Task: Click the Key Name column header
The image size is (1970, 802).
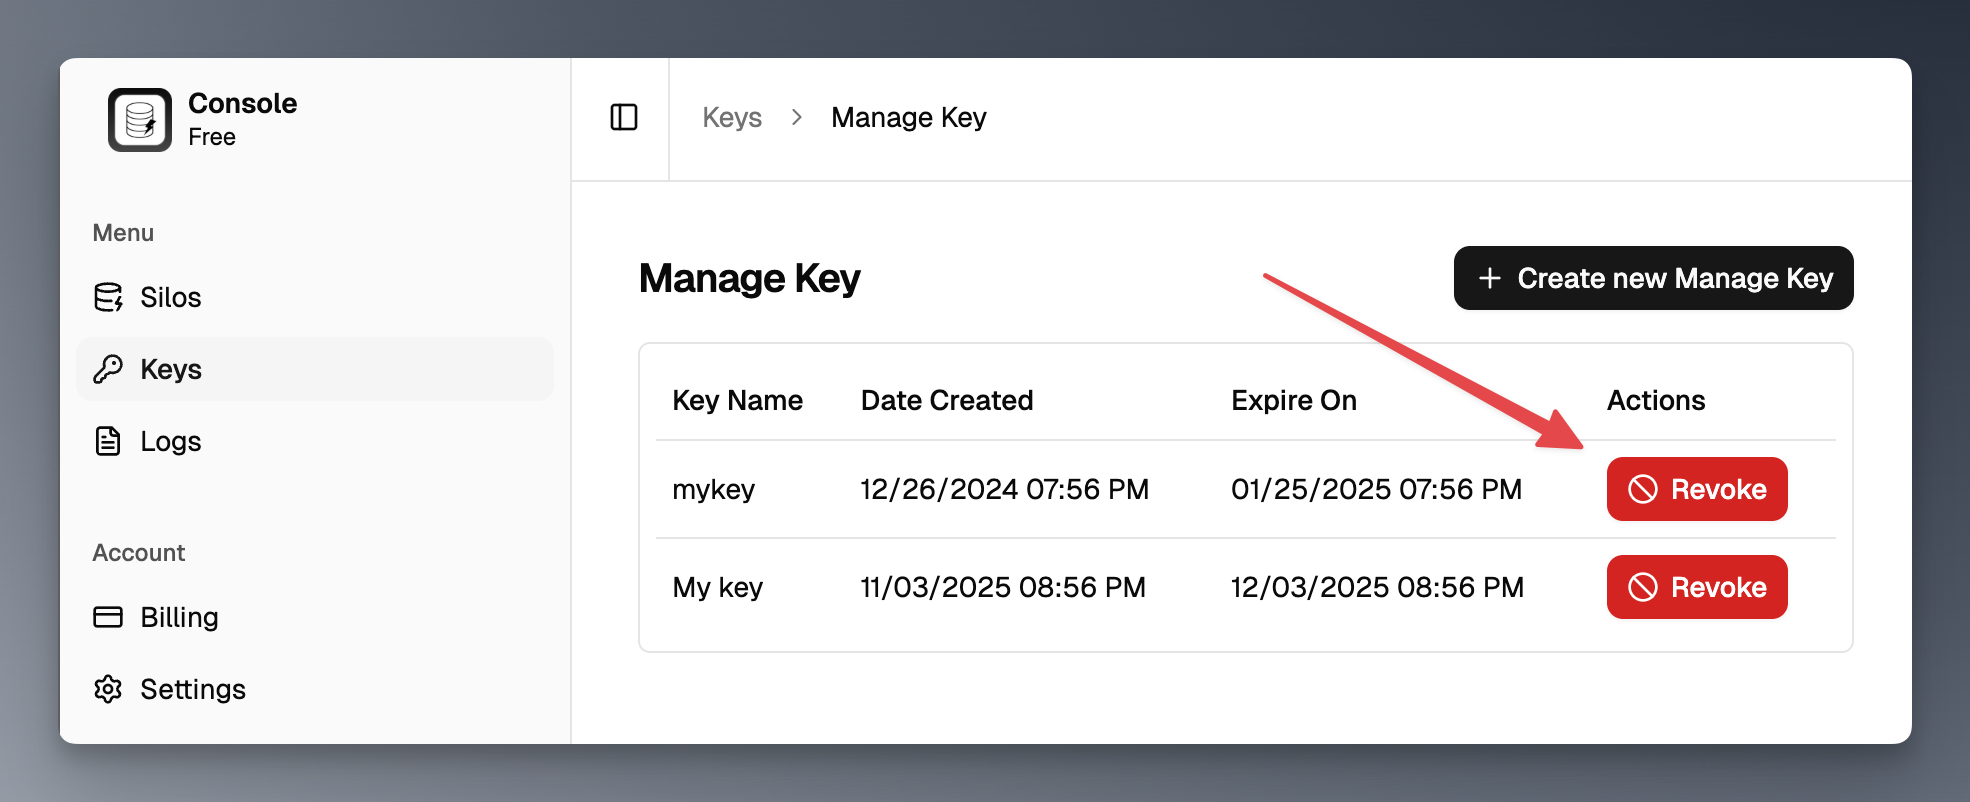Action: [x=738, y=400]
